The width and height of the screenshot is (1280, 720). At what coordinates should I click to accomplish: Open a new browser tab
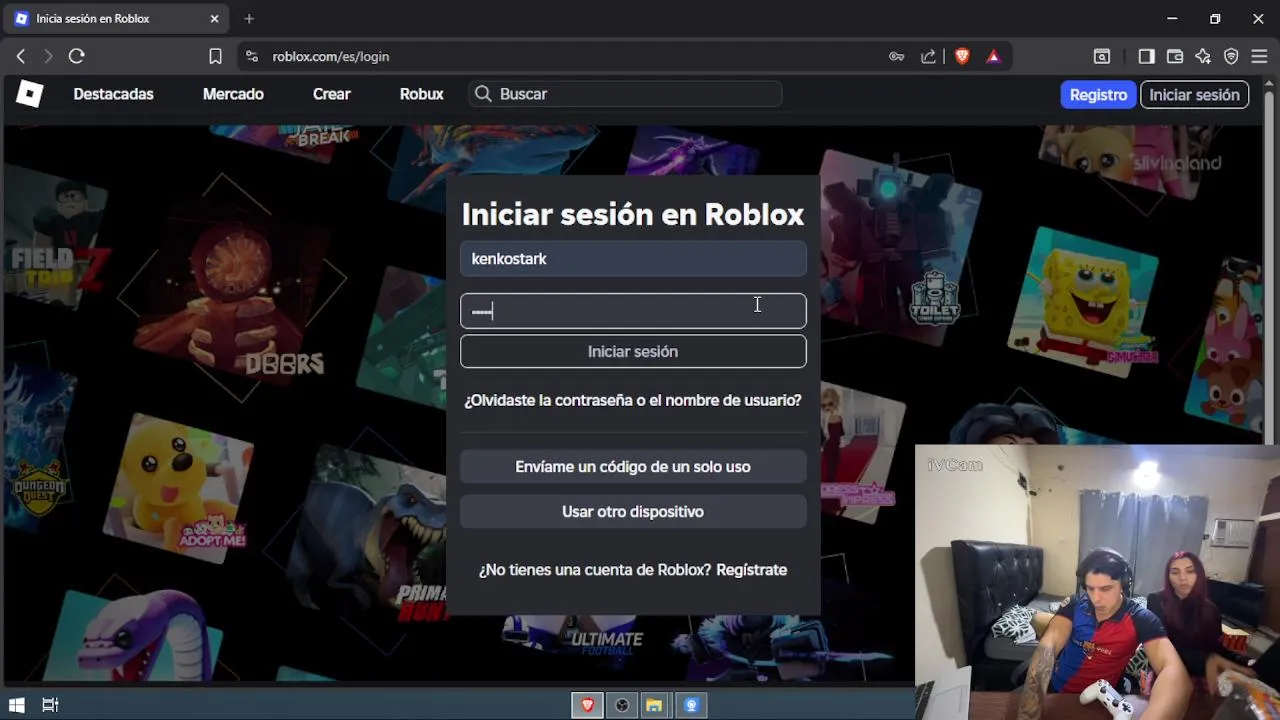(249, 18)
